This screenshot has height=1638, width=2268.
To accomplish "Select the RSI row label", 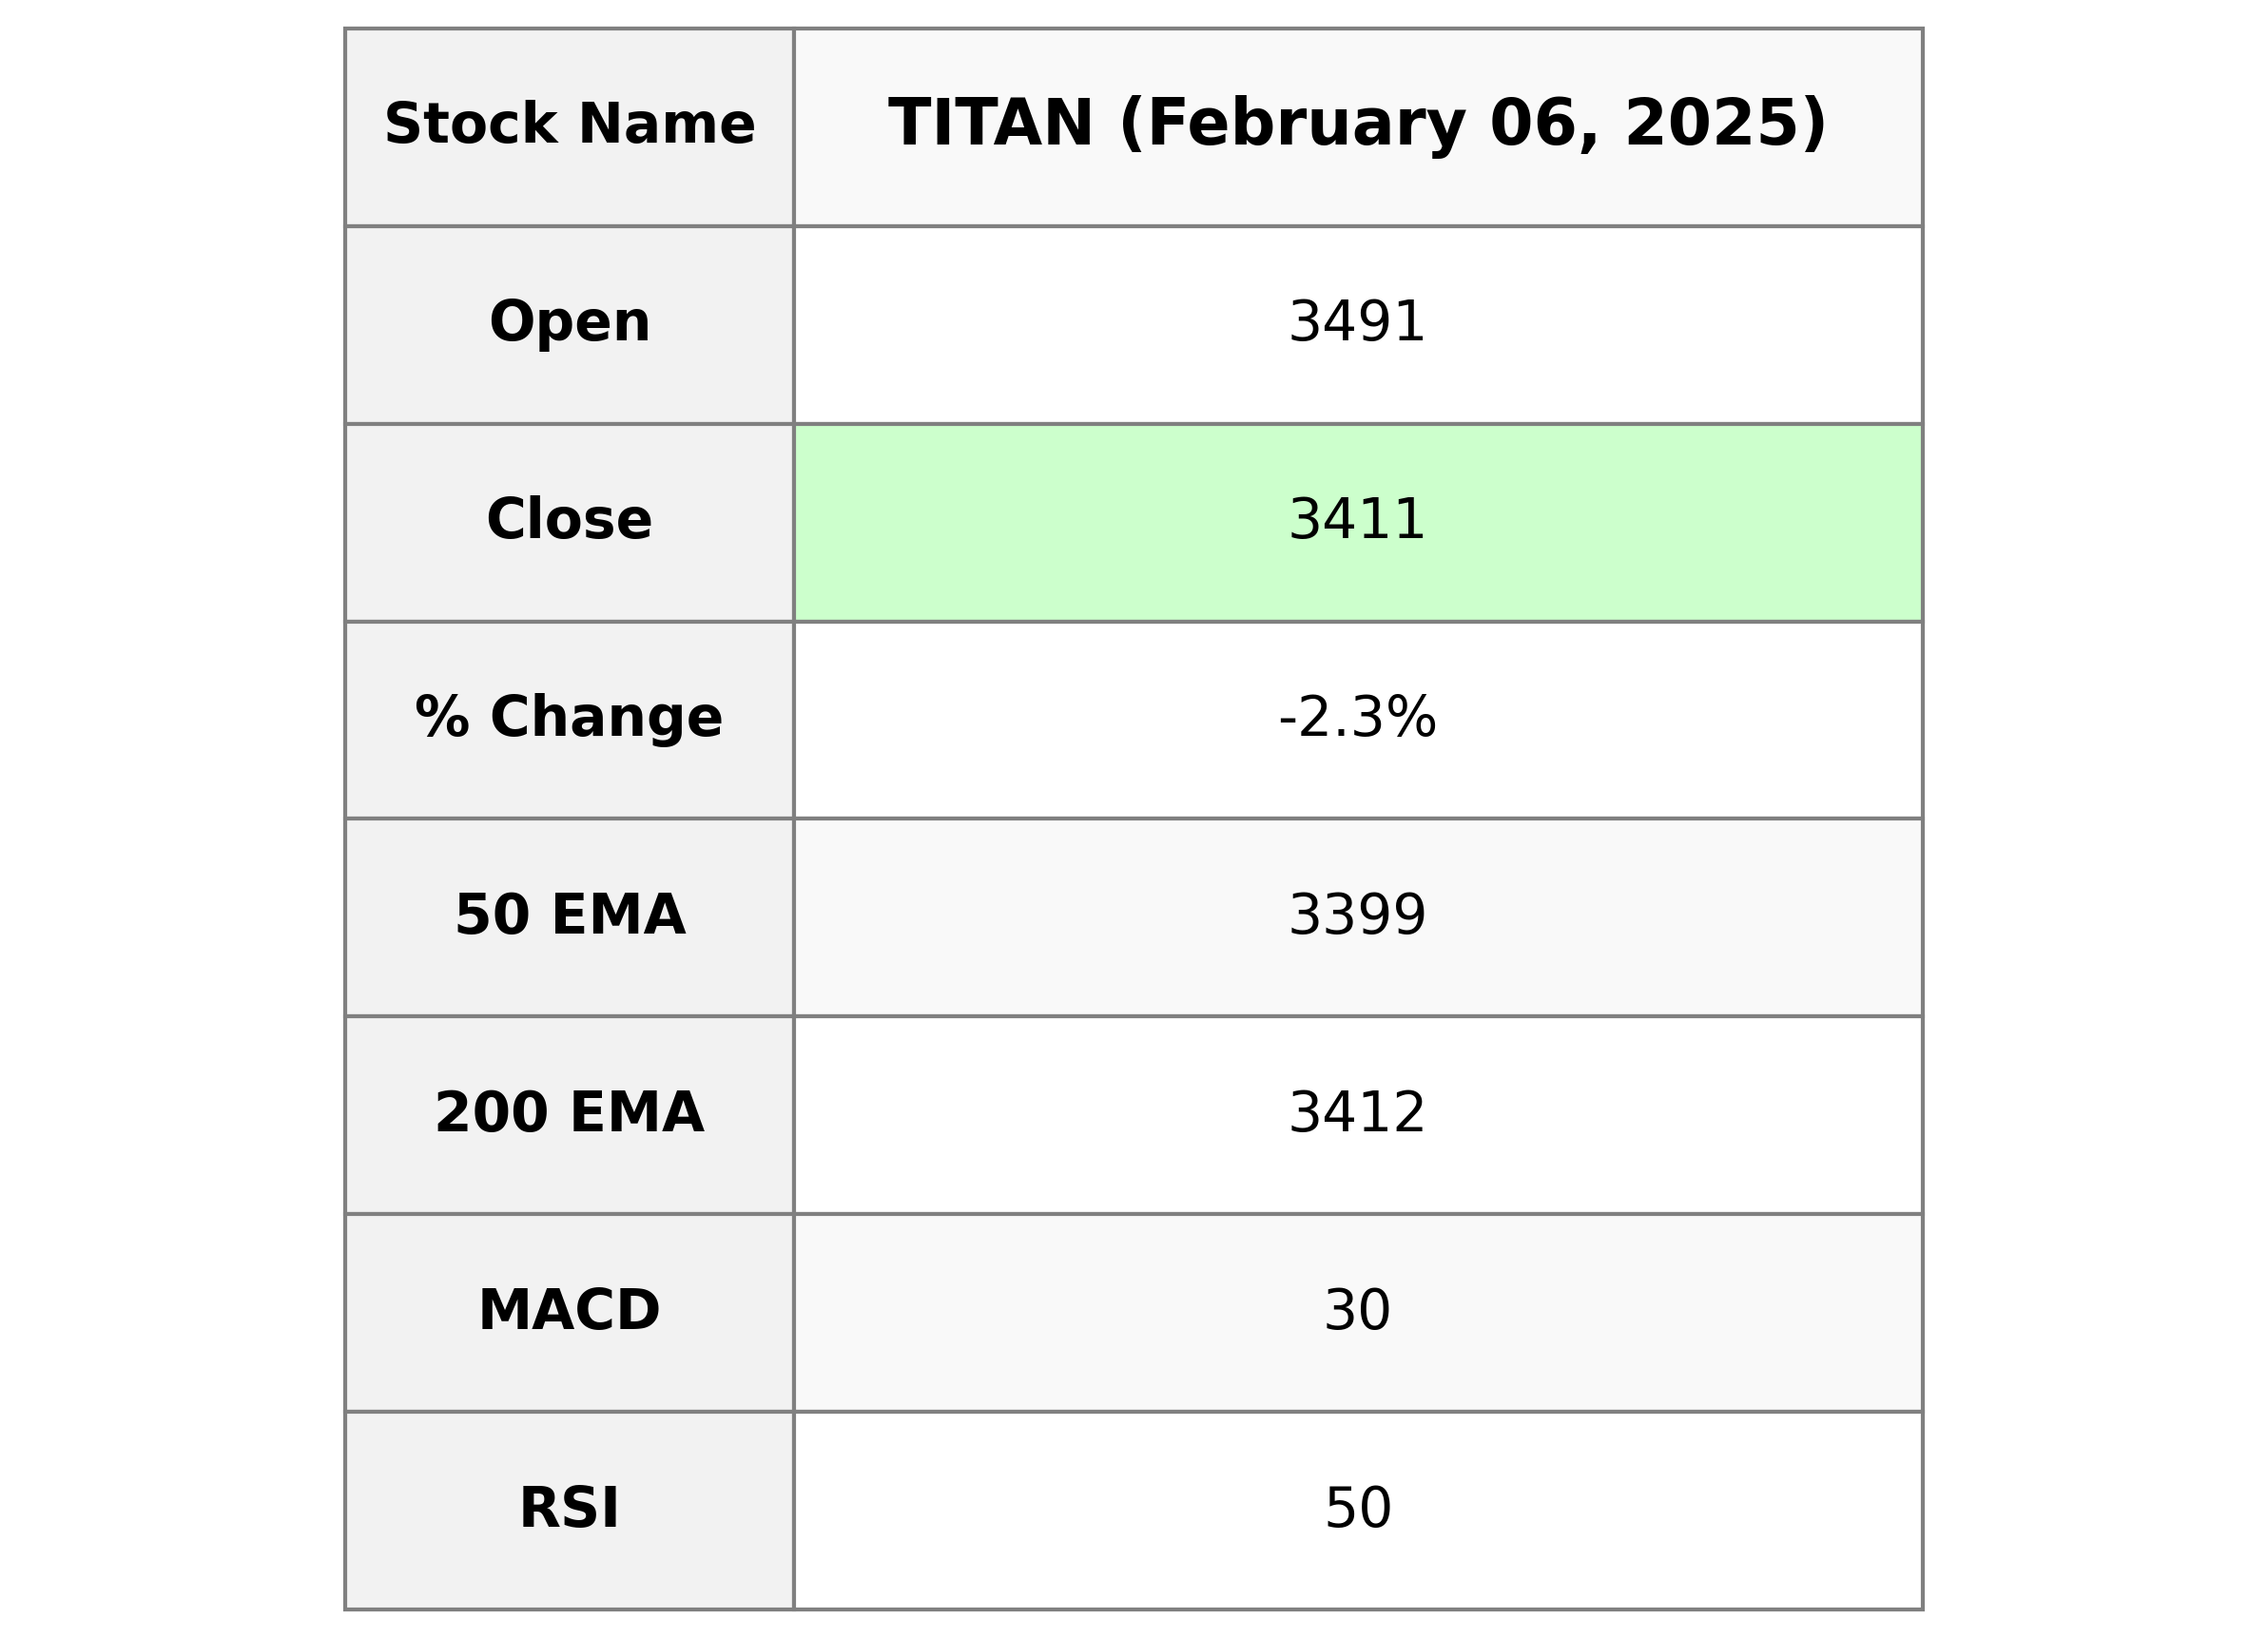I will pos(570,1508).
